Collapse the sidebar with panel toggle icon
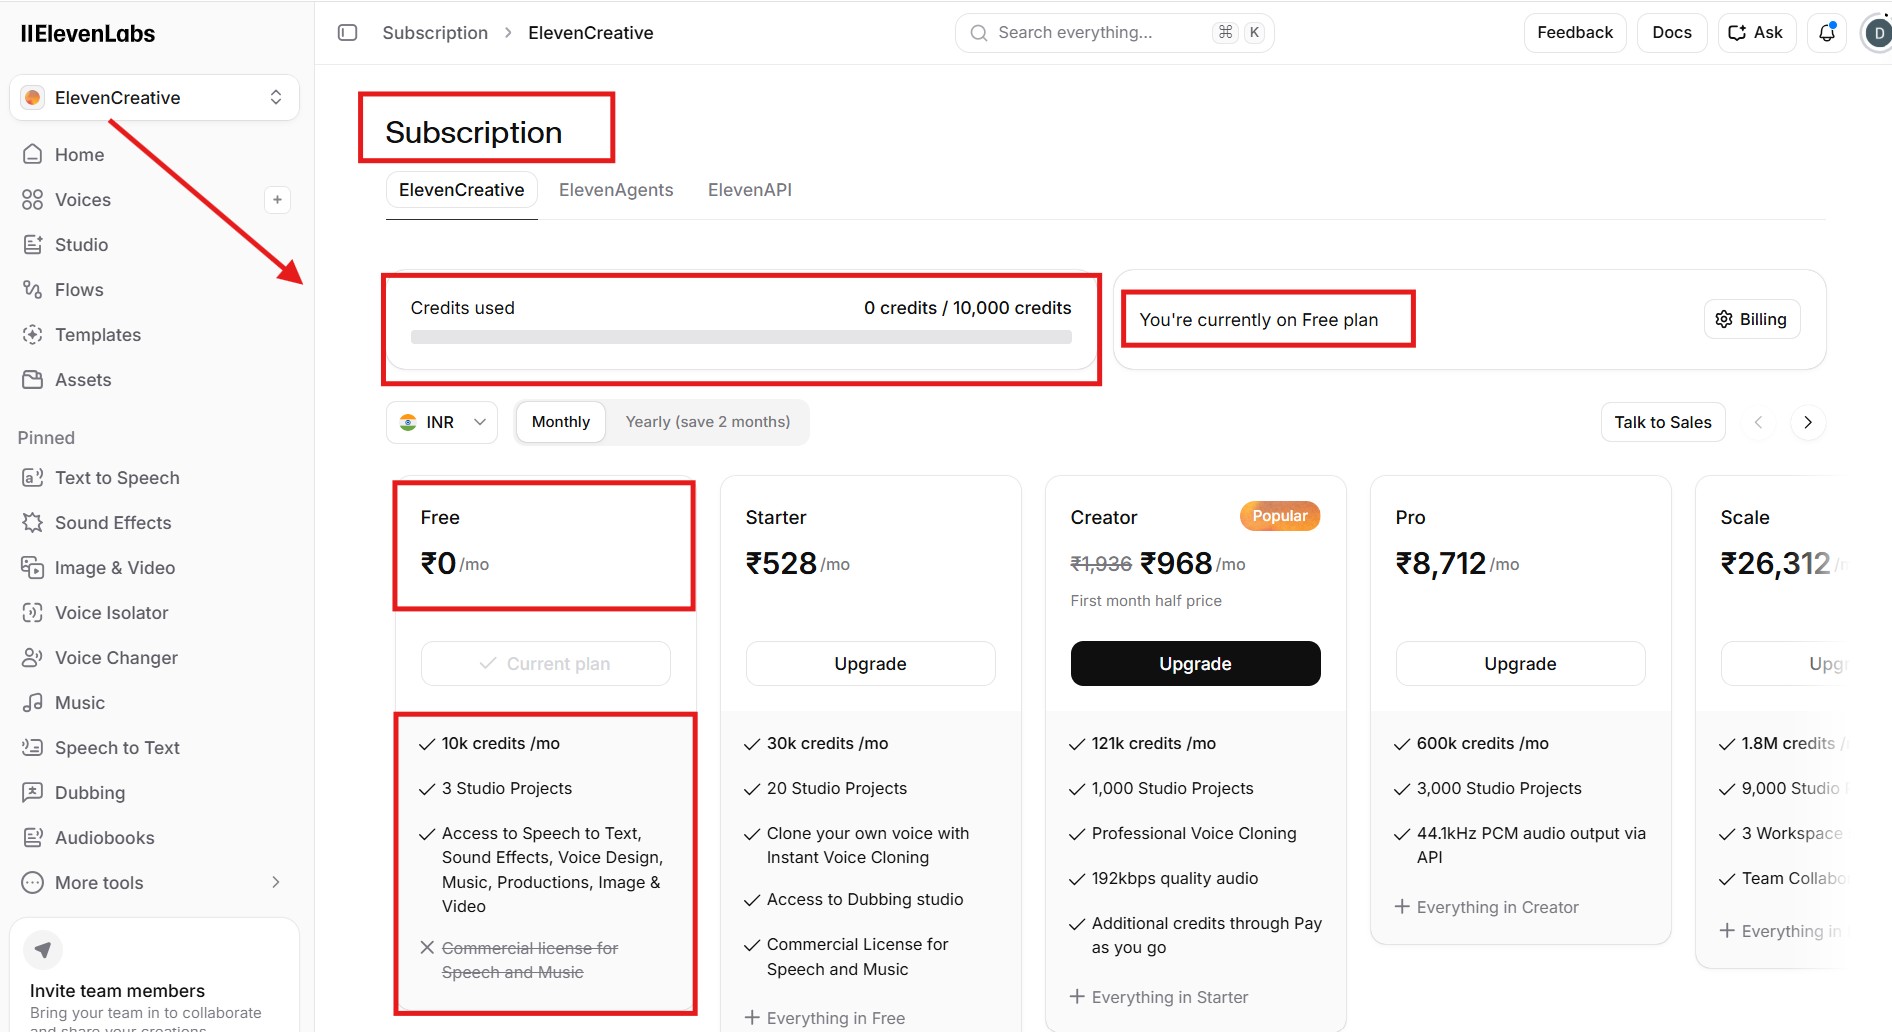Screen dimensions: 1892x1032 [348, 32]
